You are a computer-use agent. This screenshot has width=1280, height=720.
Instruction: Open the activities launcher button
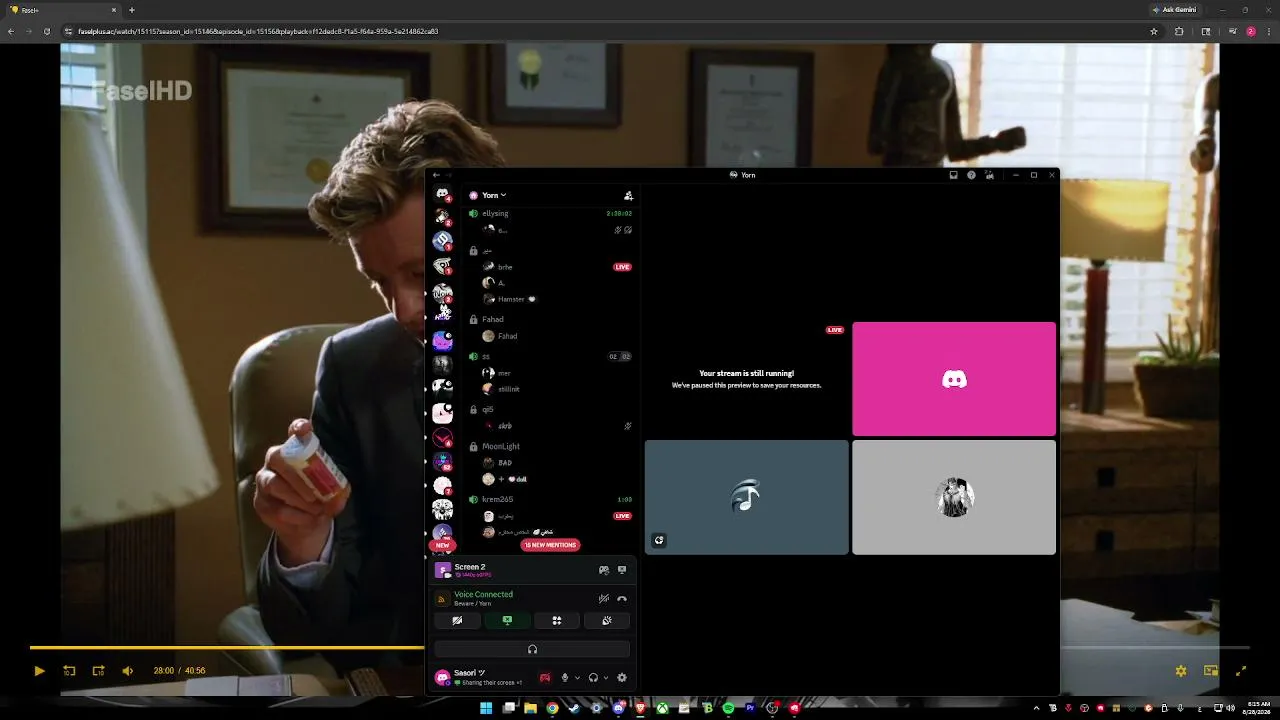(557, 621)
